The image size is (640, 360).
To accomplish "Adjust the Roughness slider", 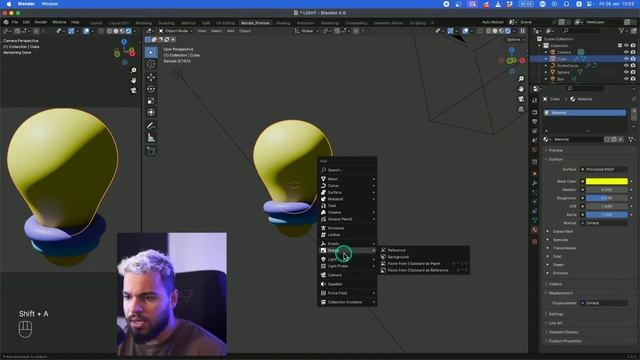I will pyautogui.click(x=607, y=198).
